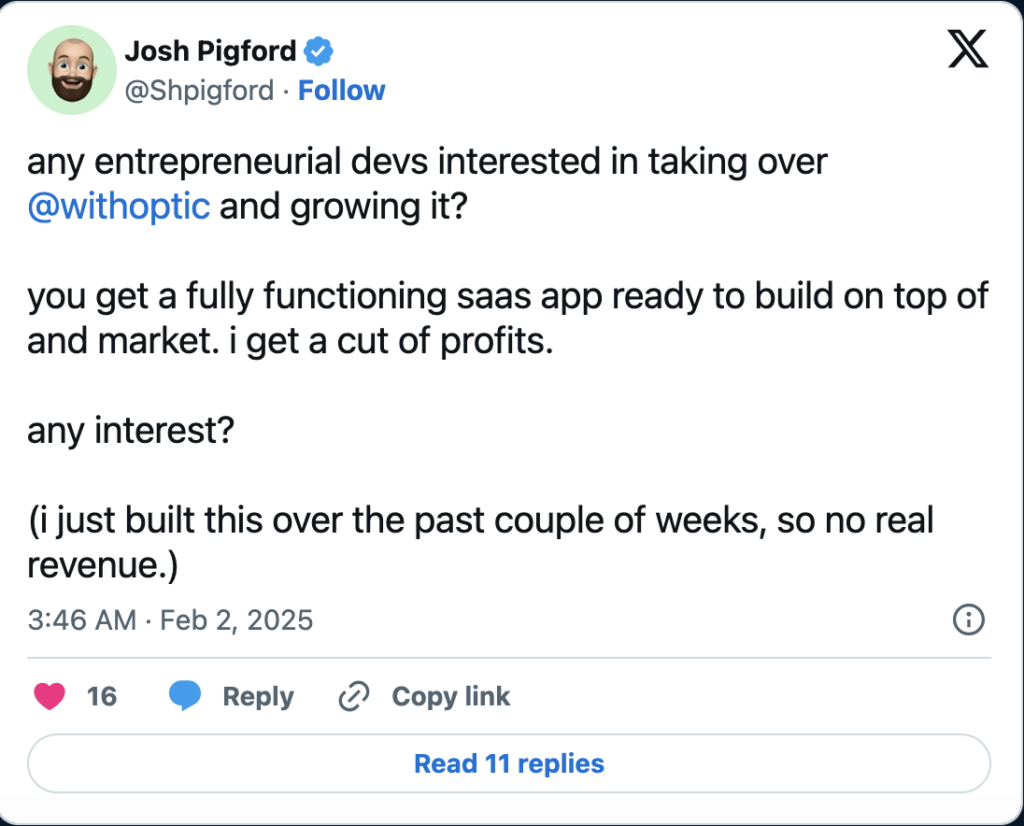1024x826 pixels.
Task: Select the Copy link text
Action: tap(451, 697)
